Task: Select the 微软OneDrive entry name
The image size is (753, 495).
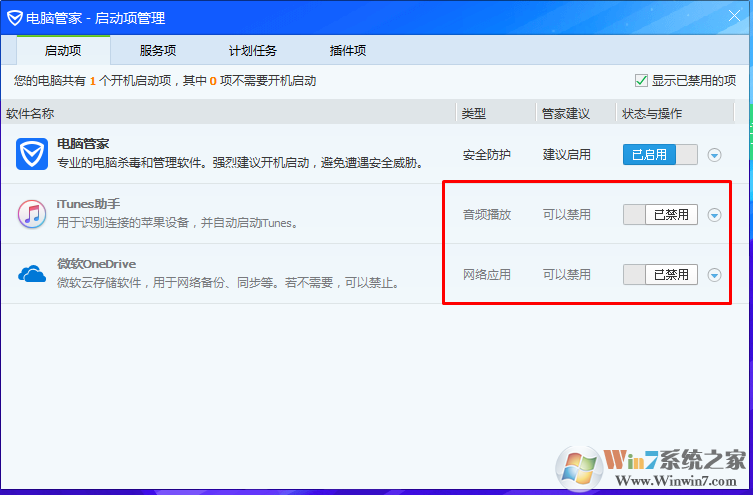Action: (97, 264)
